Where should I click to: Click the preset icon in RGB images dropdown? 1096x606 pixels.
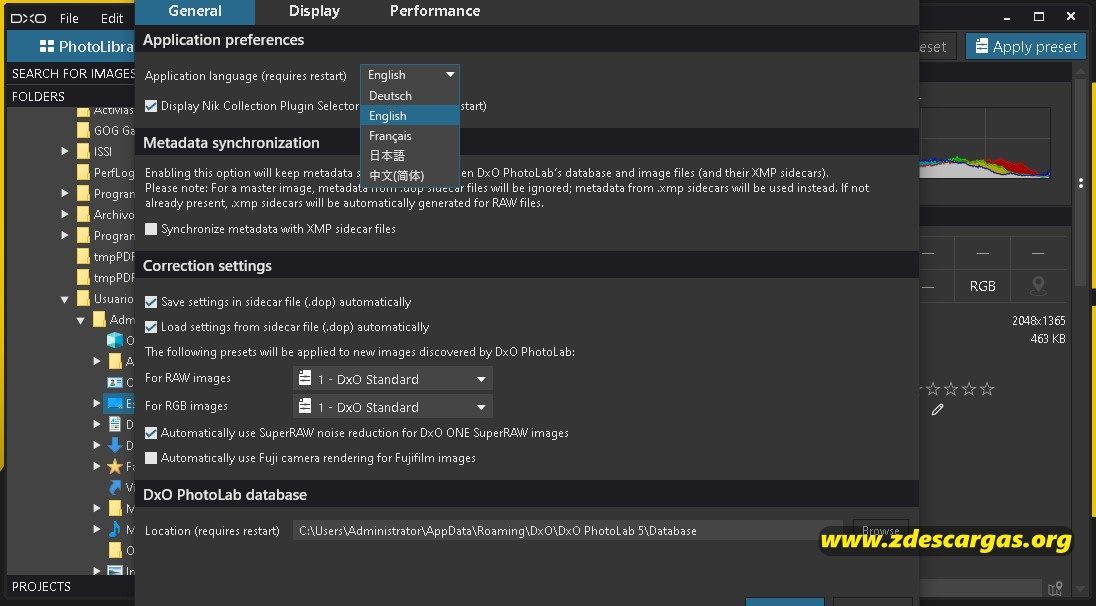tap(305, 406)
